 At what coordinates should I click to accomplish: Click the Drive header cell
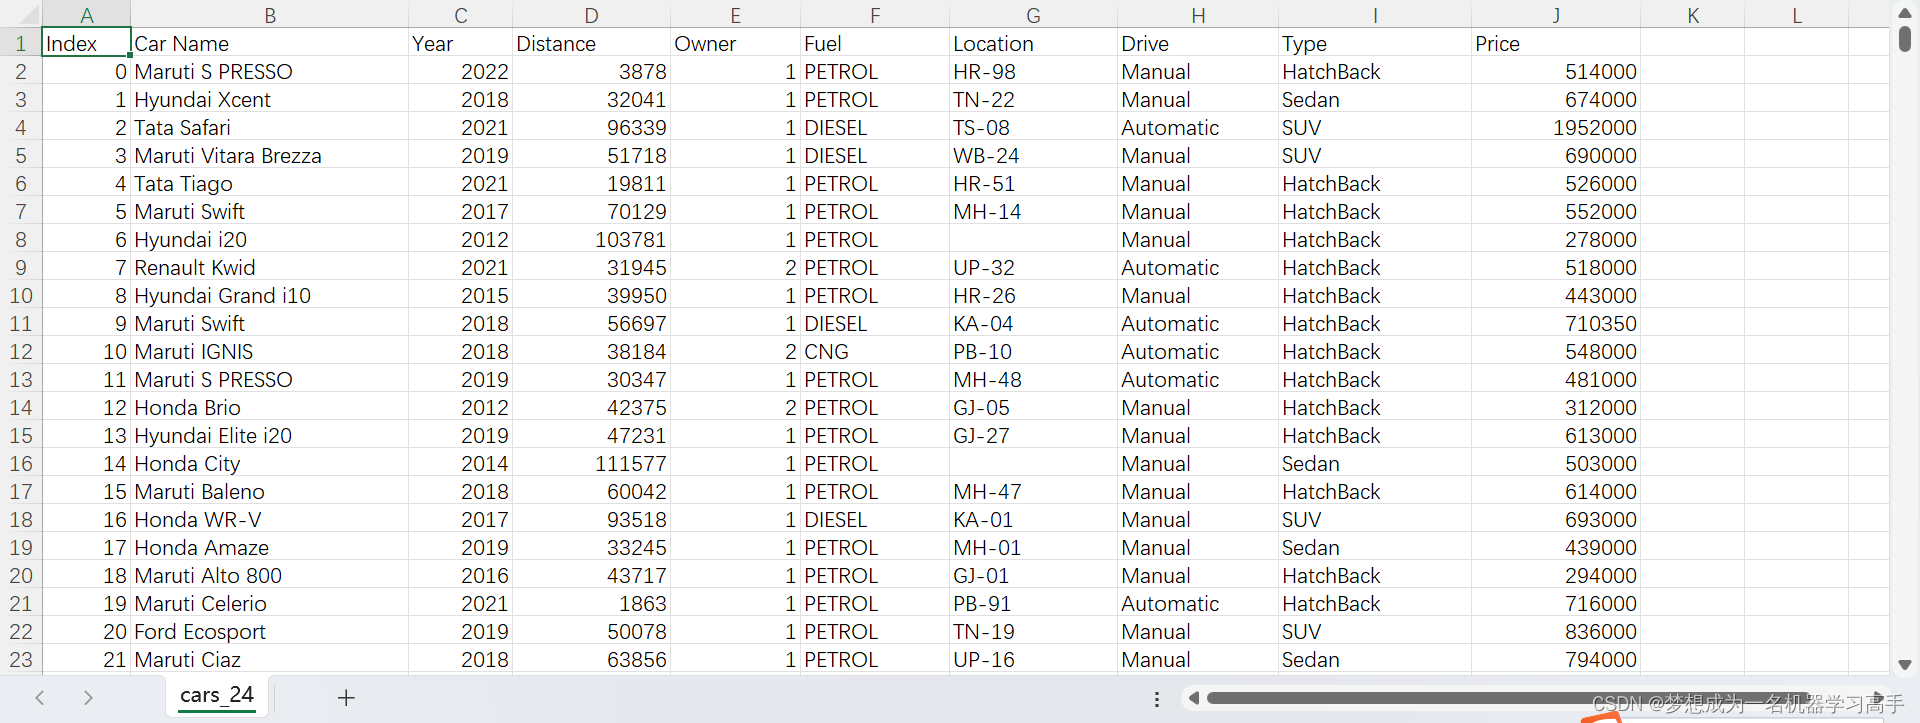click(x=1198, y=44)
